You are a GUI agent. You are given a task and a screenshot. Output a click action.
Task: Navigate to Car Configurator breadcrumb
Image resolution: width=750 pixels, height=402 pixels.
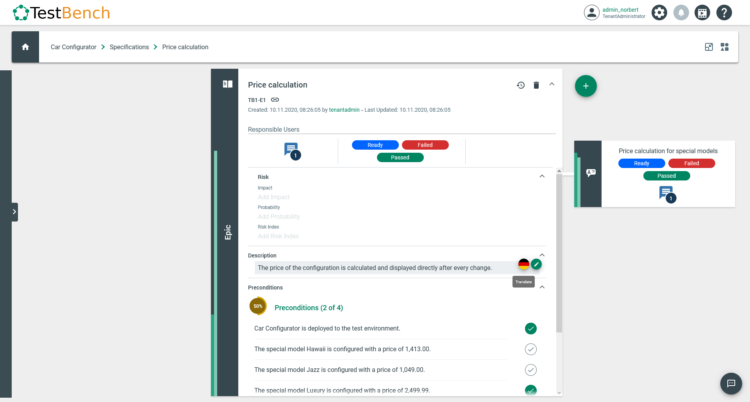[73, 47]
